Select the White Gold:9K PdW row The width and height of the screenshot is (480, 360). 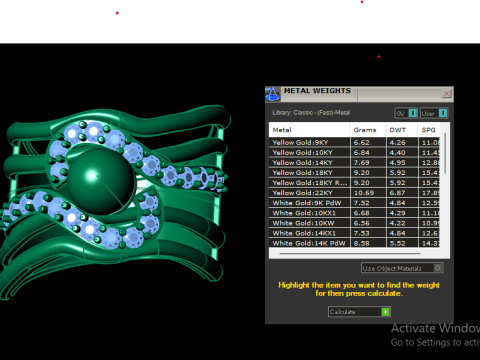pos(354,203)
